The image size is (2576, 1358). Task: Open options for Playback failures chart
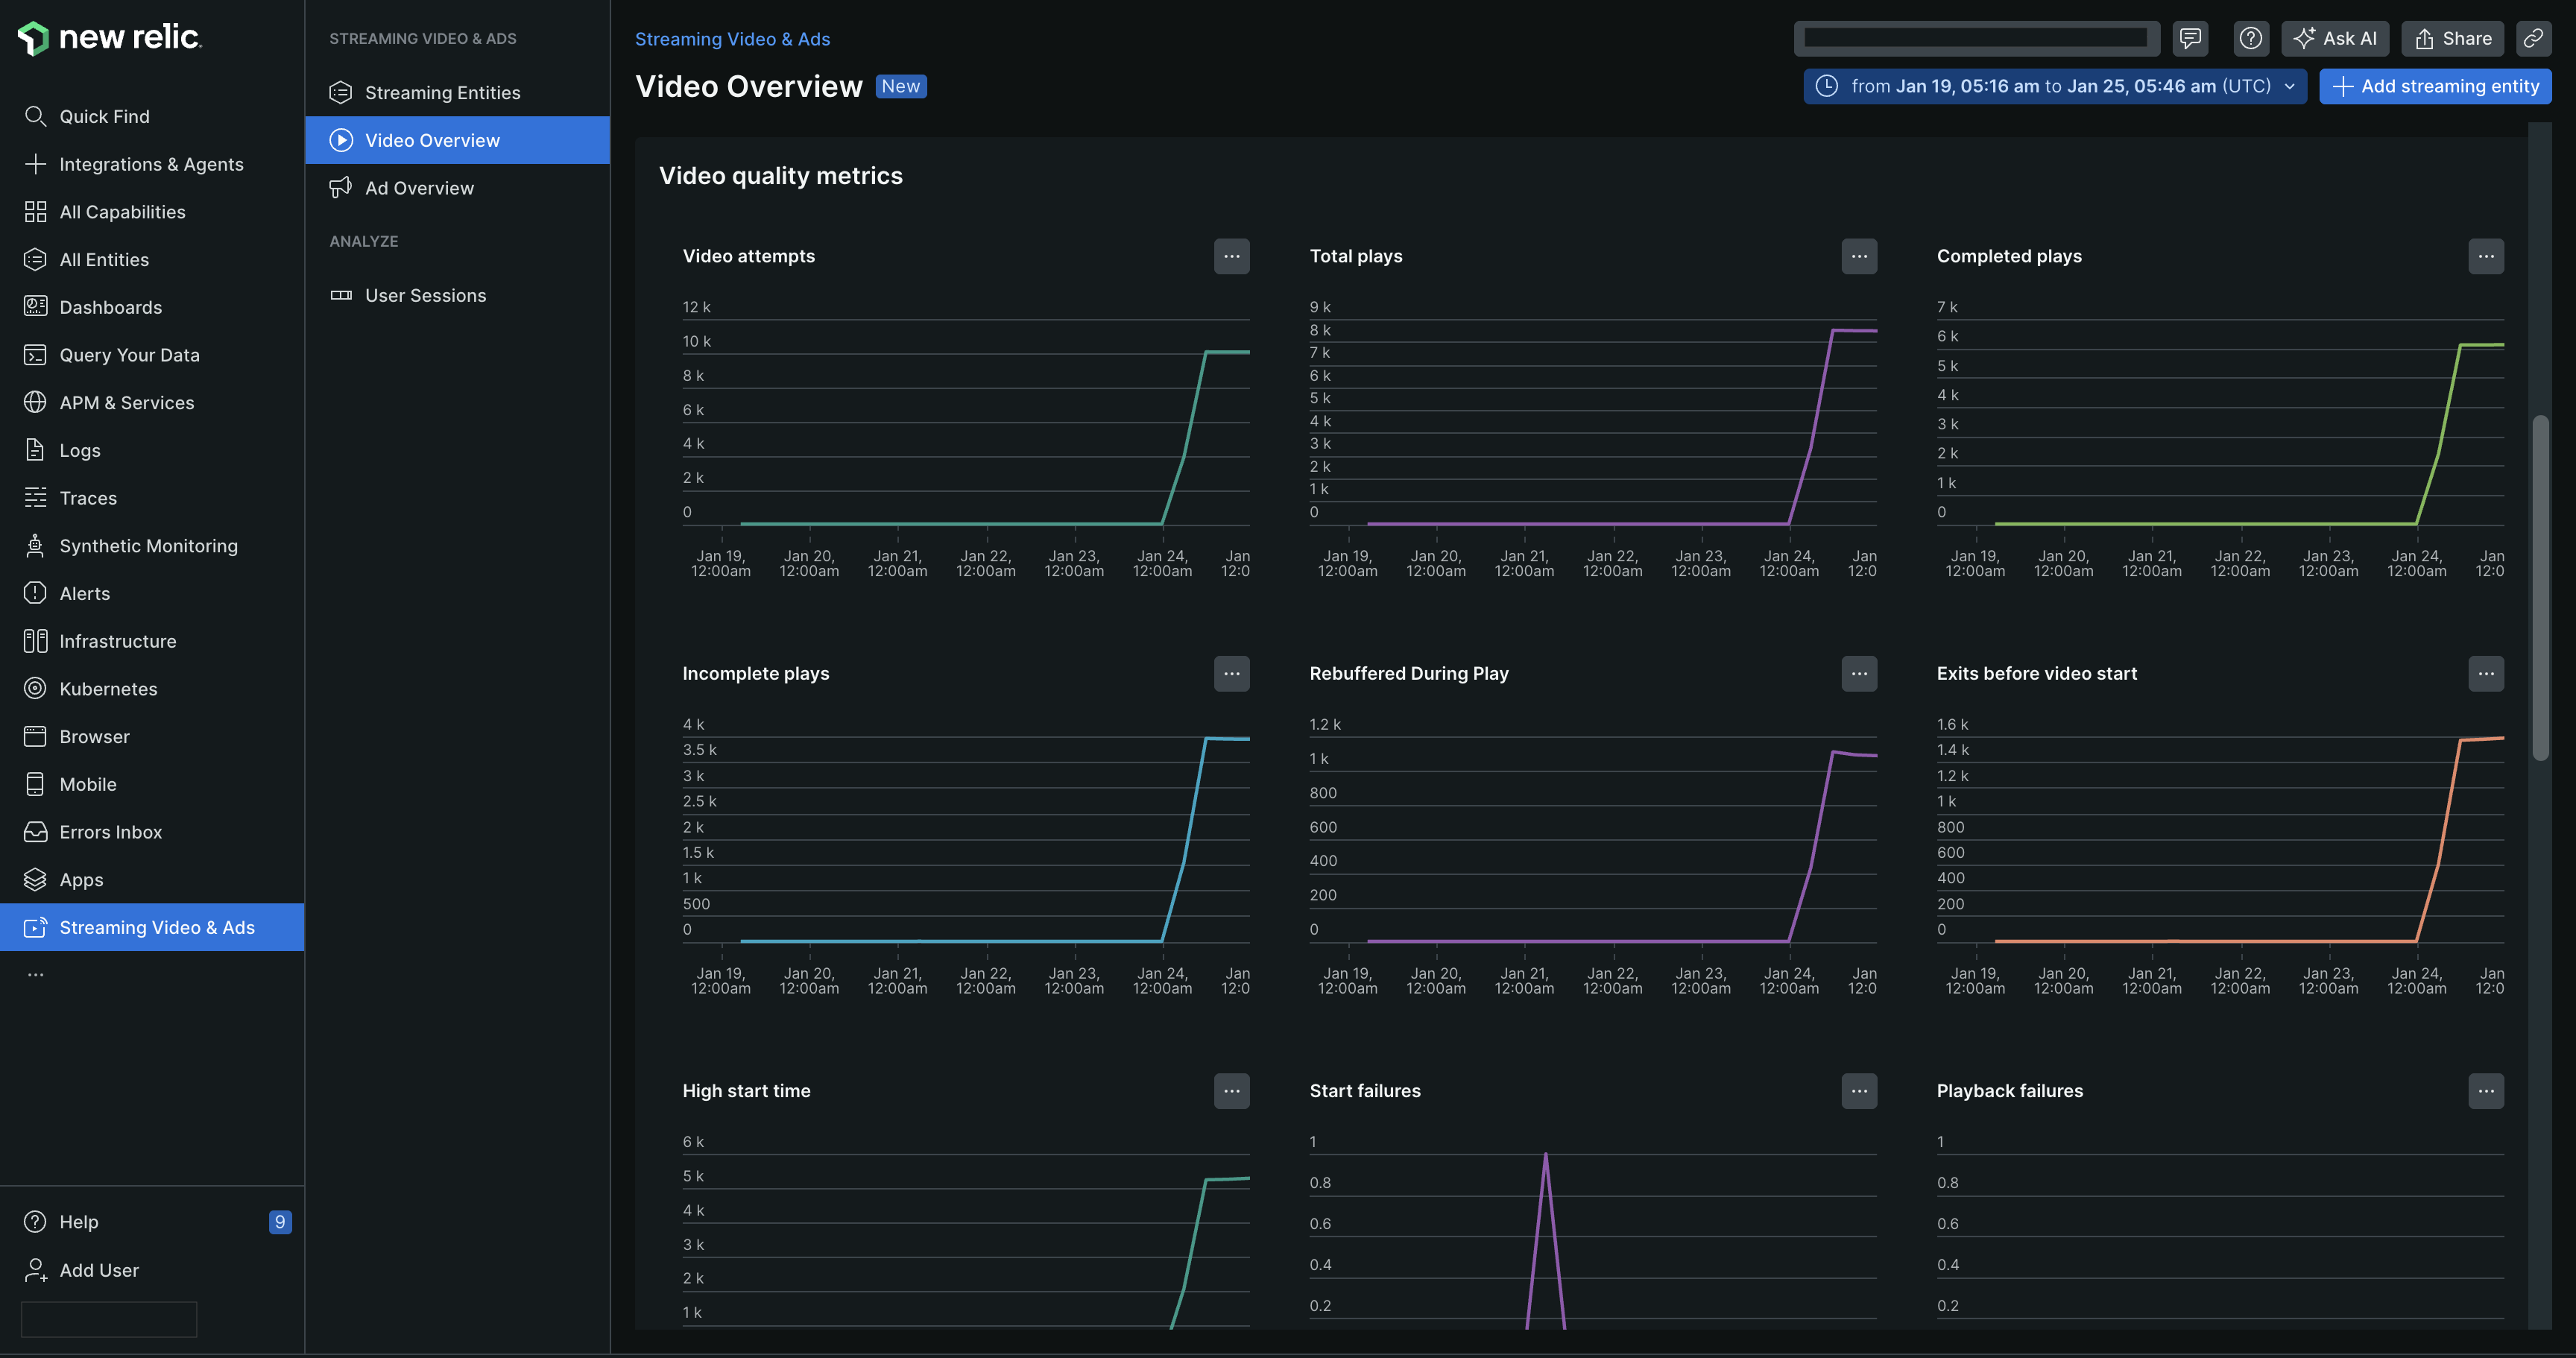2485,1091
